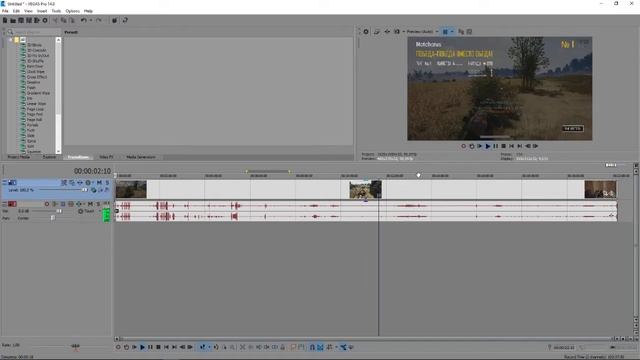Toggle Loop Playback in the timeline transport
The height and width of the screenshot is (360, 640).
(x=126, y=347)
